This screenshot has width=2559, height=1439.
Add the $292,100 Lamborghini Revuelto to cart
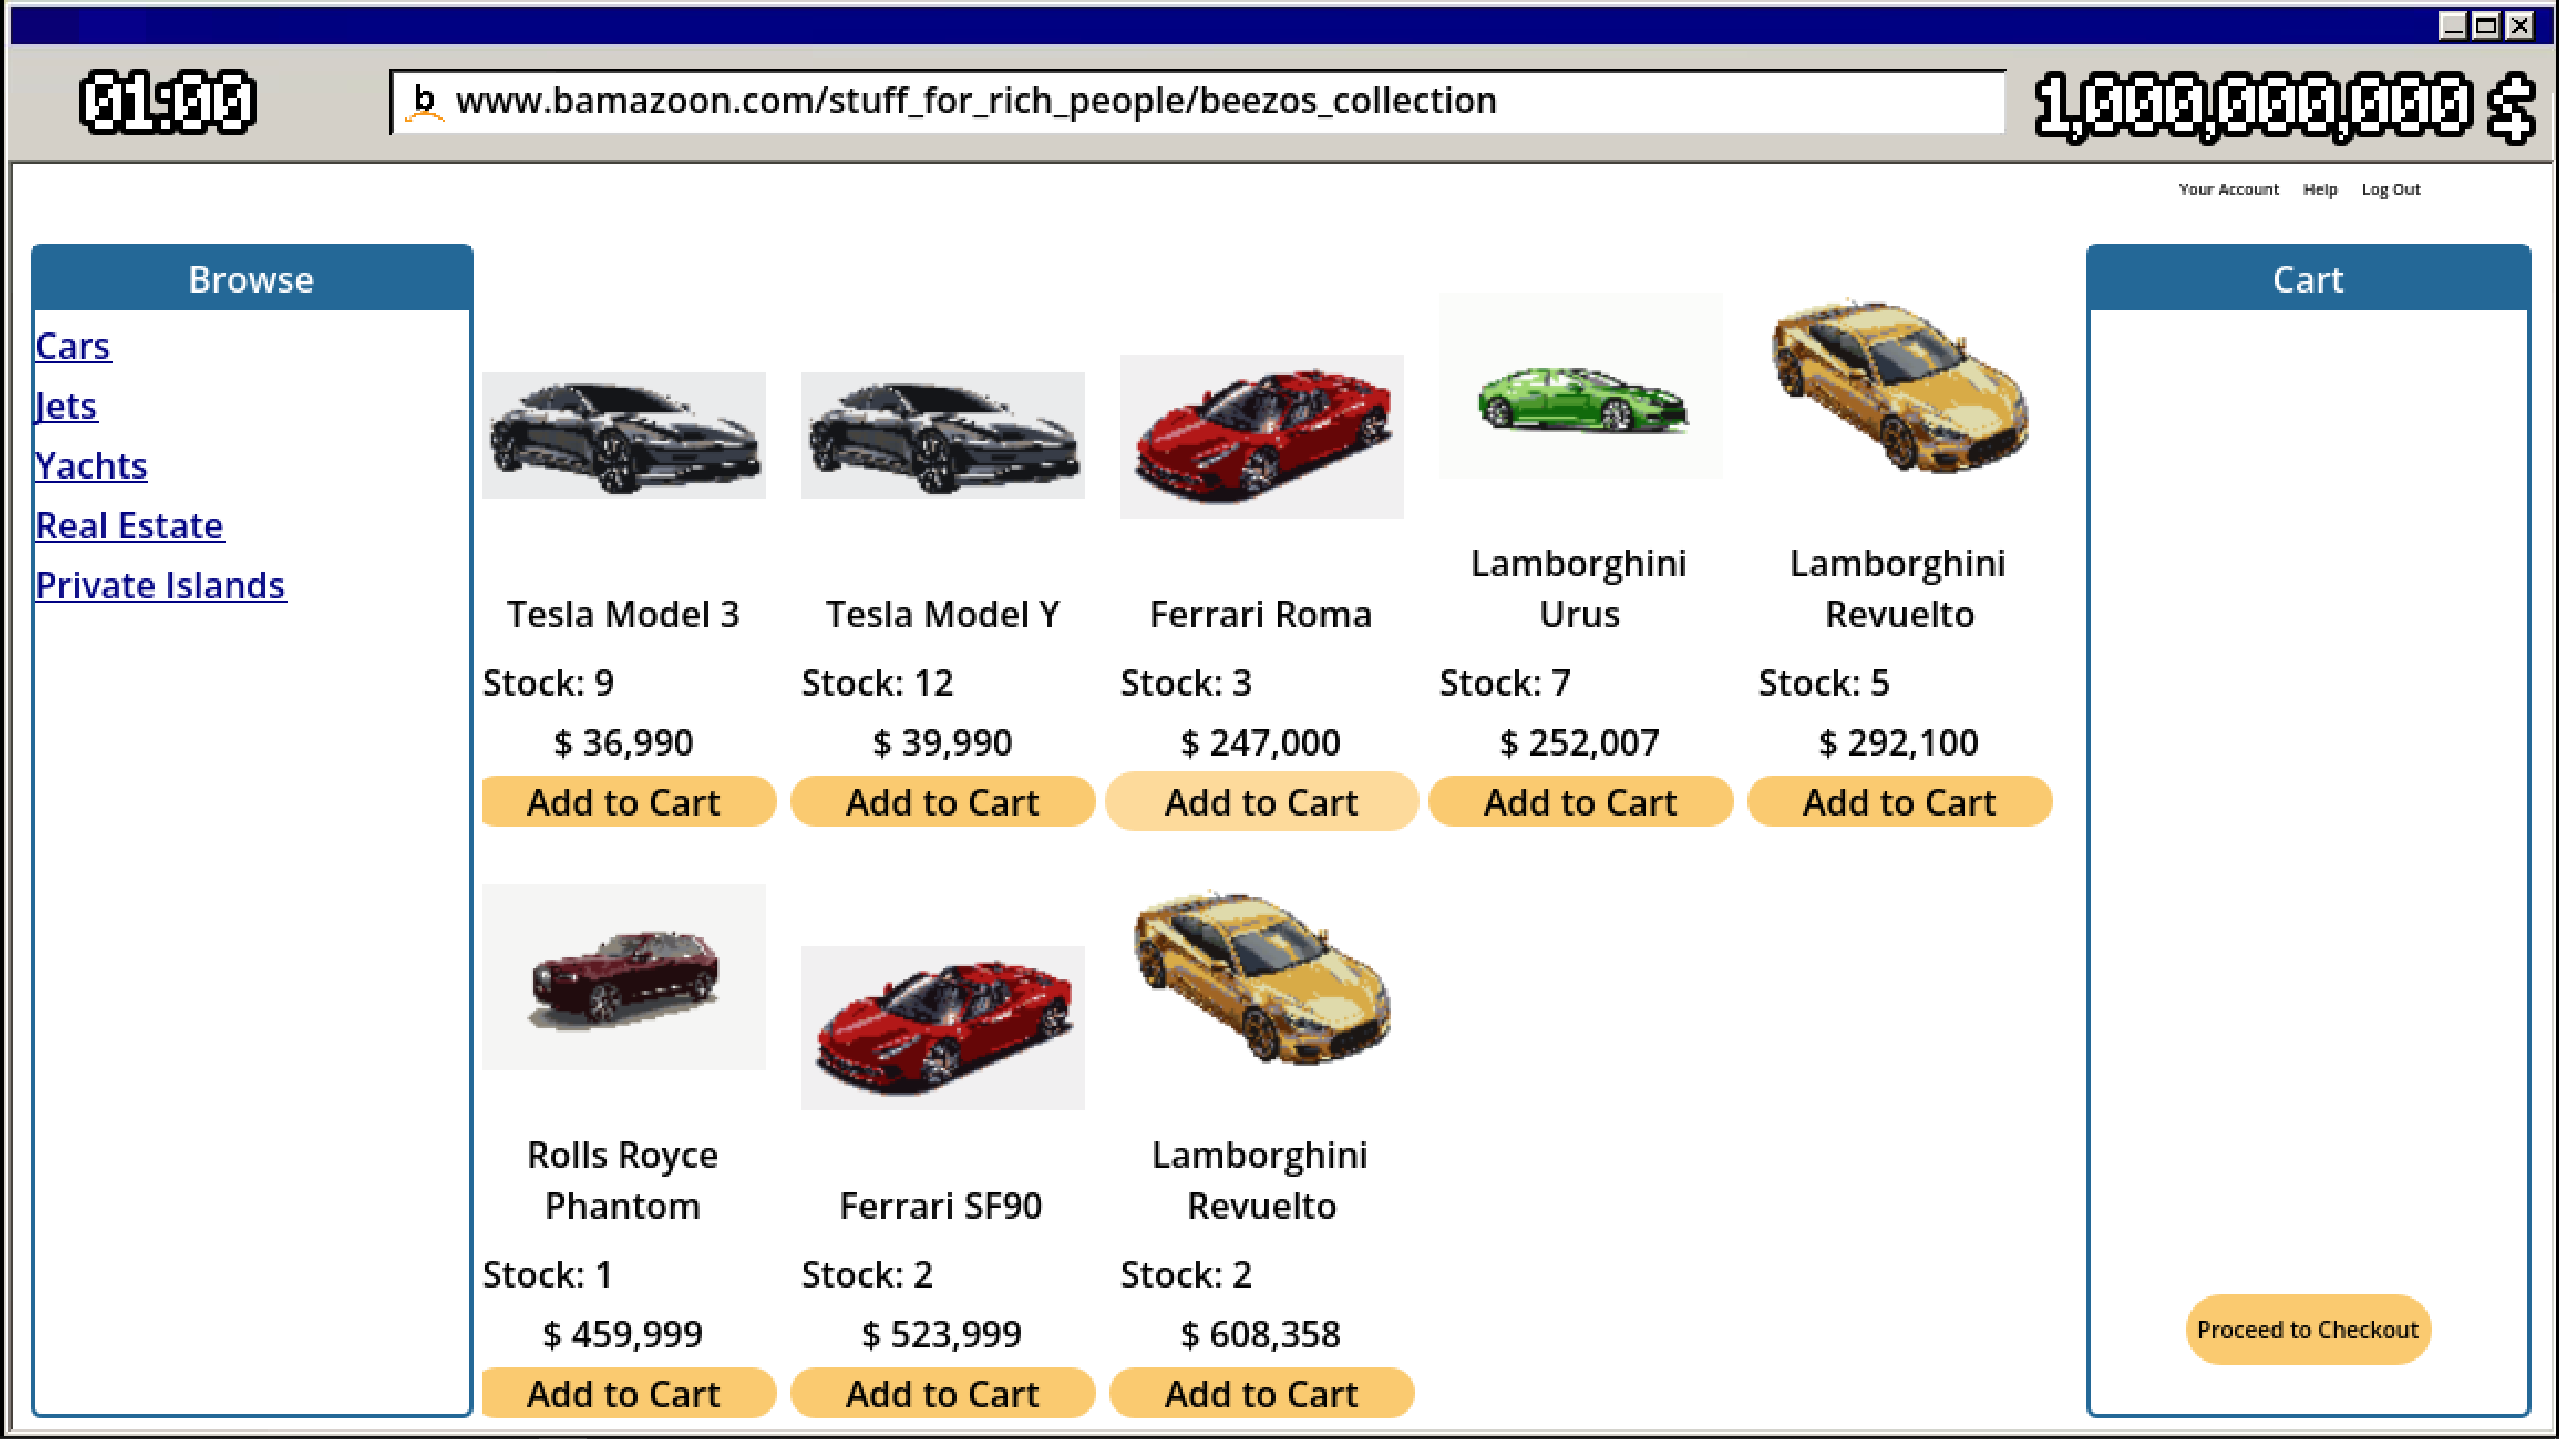(x=1900, y=802)
